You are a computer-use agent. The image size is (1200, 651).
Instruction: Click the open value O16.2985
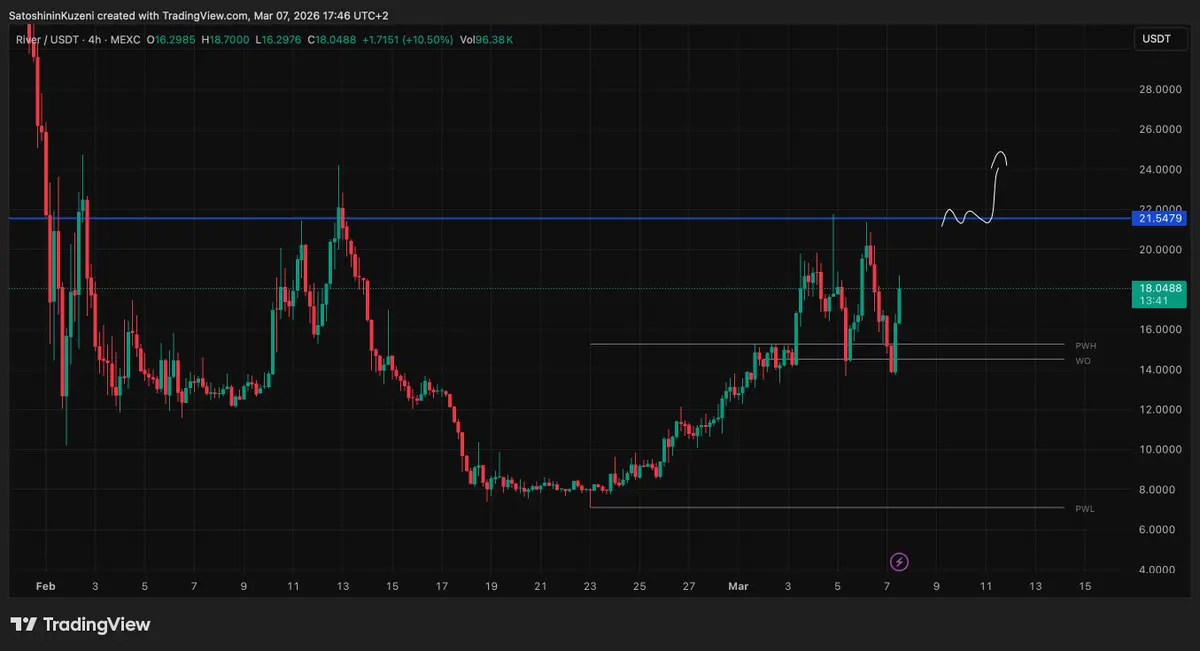171,40
